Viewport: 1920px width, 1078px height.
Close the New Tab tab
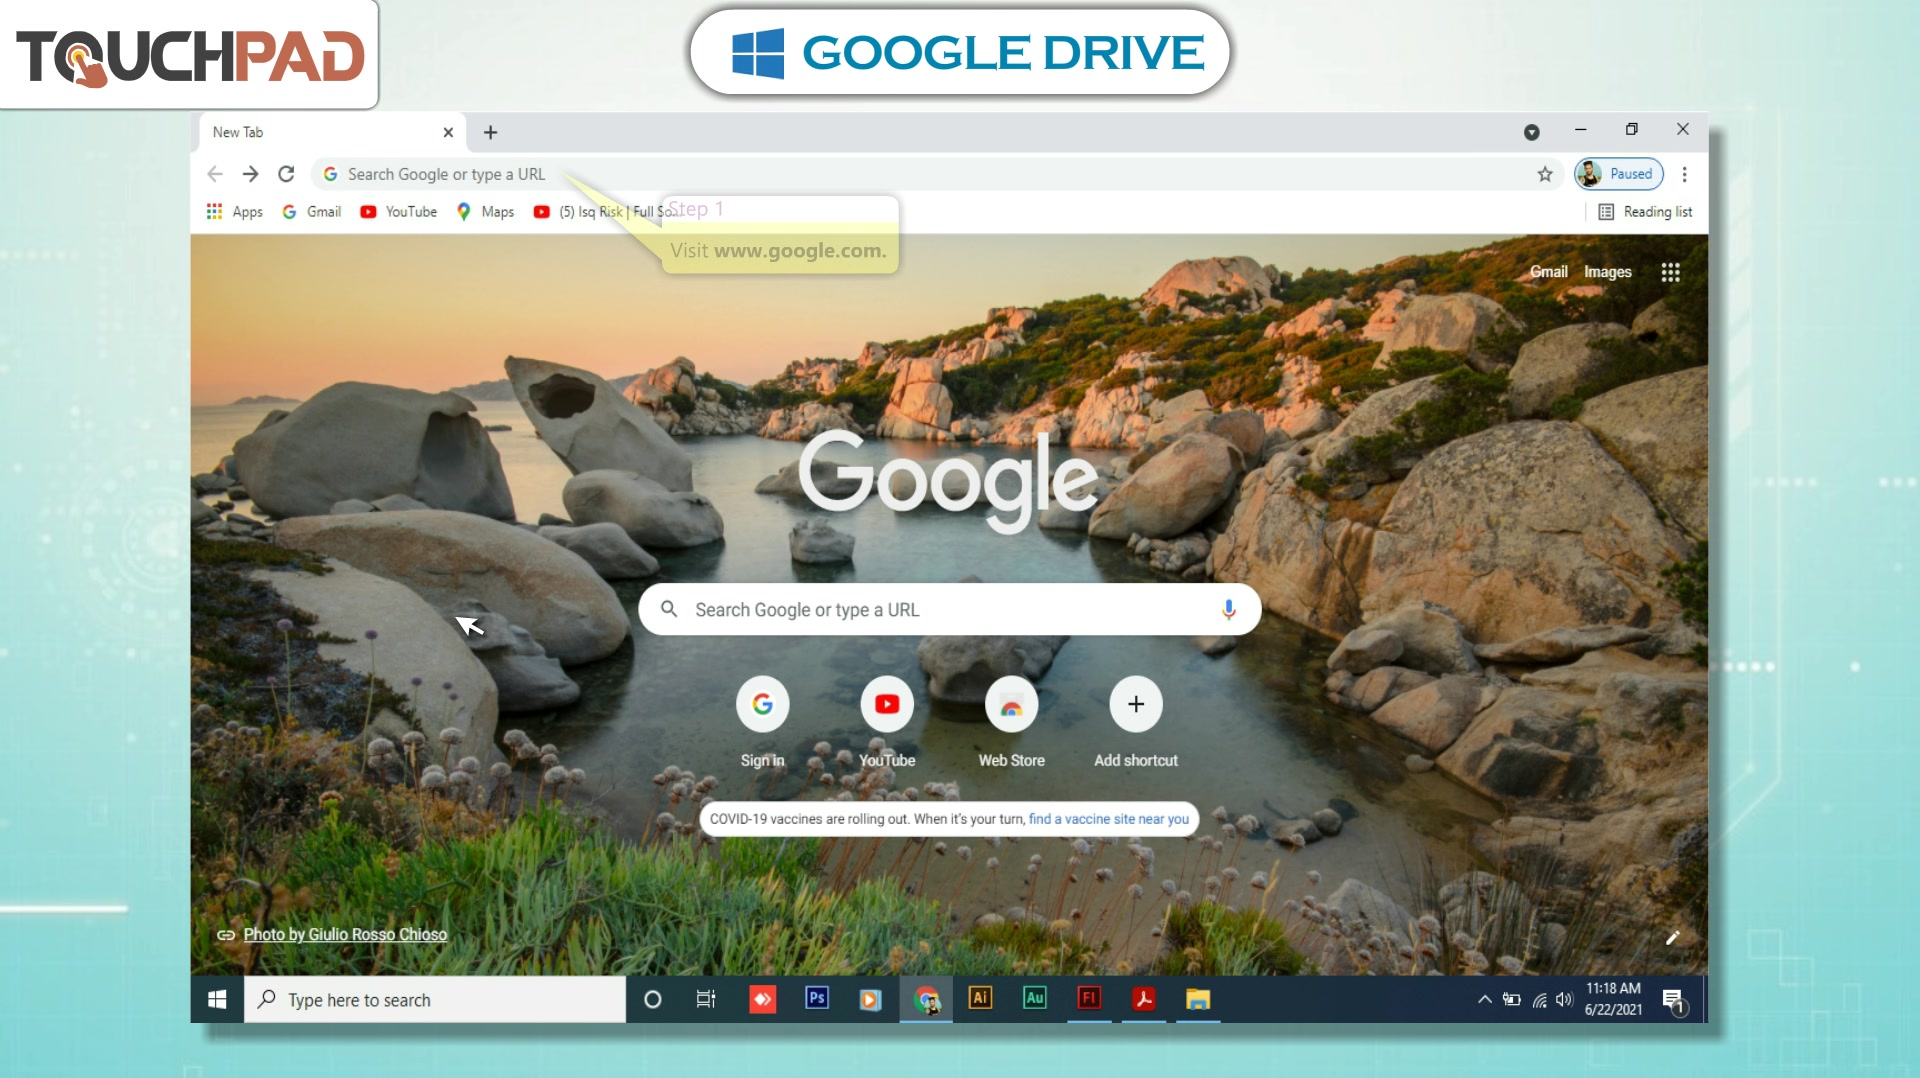click(448, 132)
